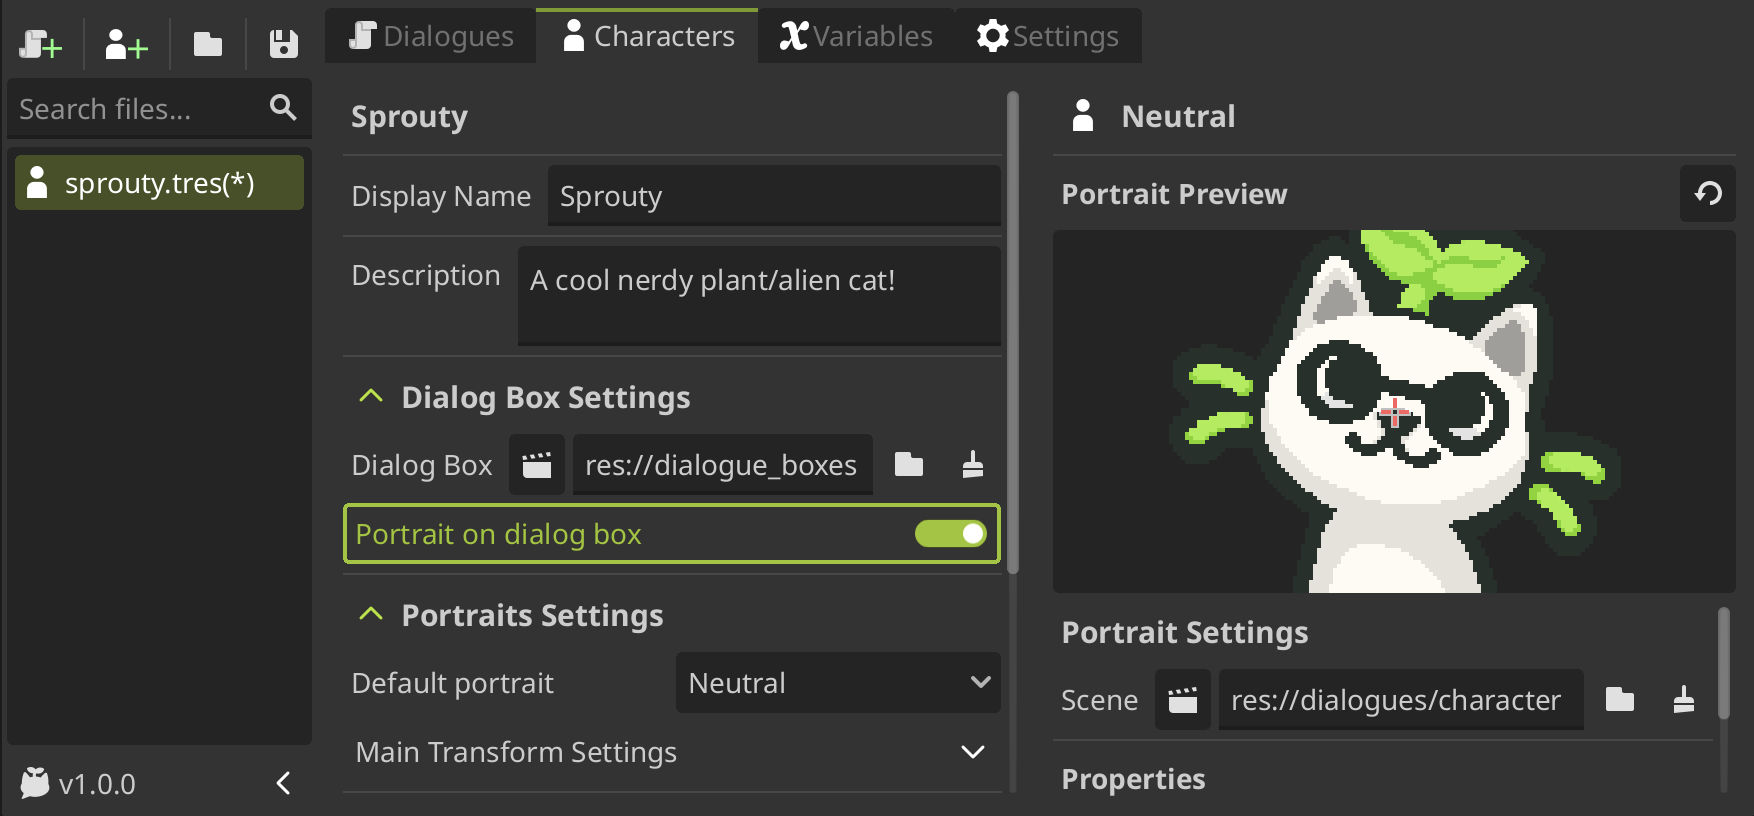Click the Default portrait label
The height and width of the screenshot is (816, 1754).
click(x=452, y=683)
